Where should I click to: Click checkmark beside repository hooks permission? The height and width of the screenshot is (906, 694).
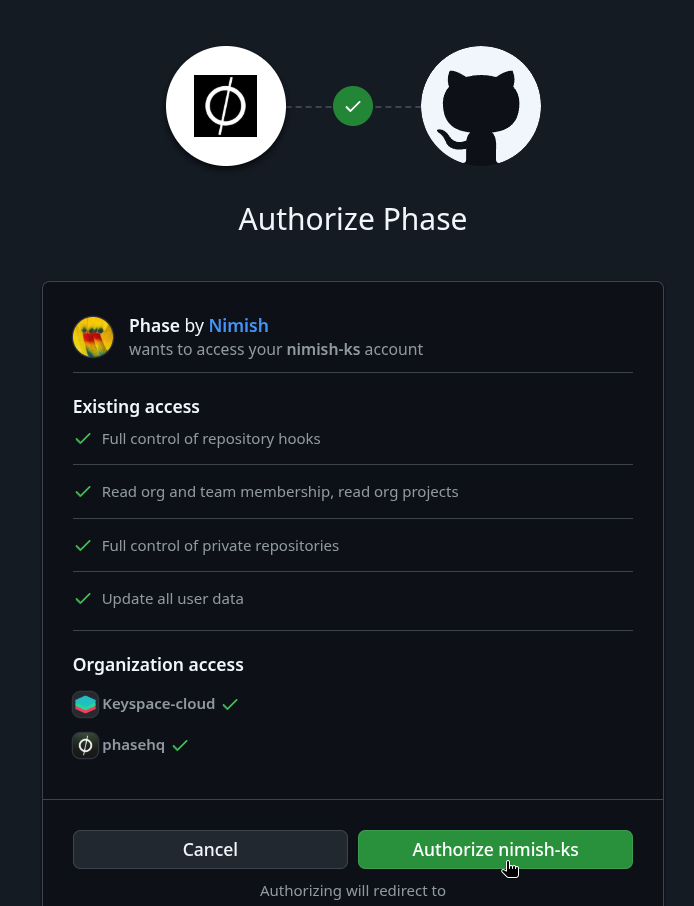83,439
